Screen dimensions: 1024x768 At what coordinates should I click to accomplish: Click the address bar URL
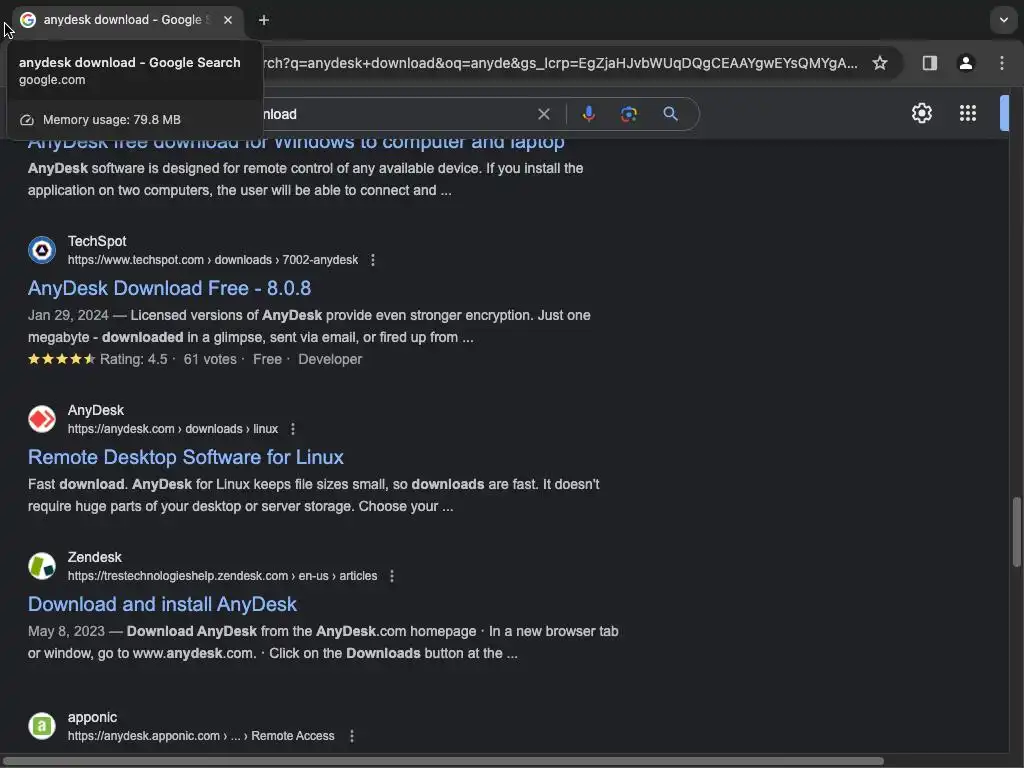click(560, 63)
